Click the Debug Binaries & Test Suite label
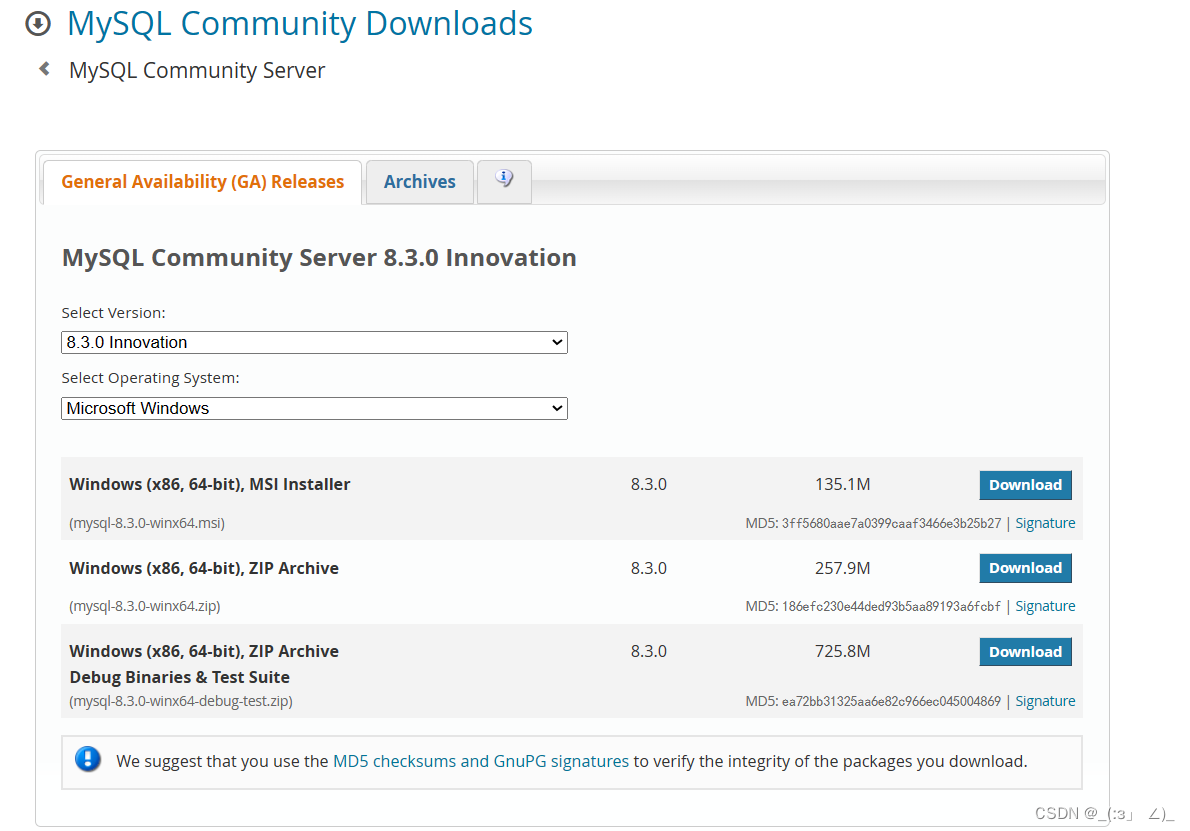Viewport: 1190px width, 831px height. (180, 677)
